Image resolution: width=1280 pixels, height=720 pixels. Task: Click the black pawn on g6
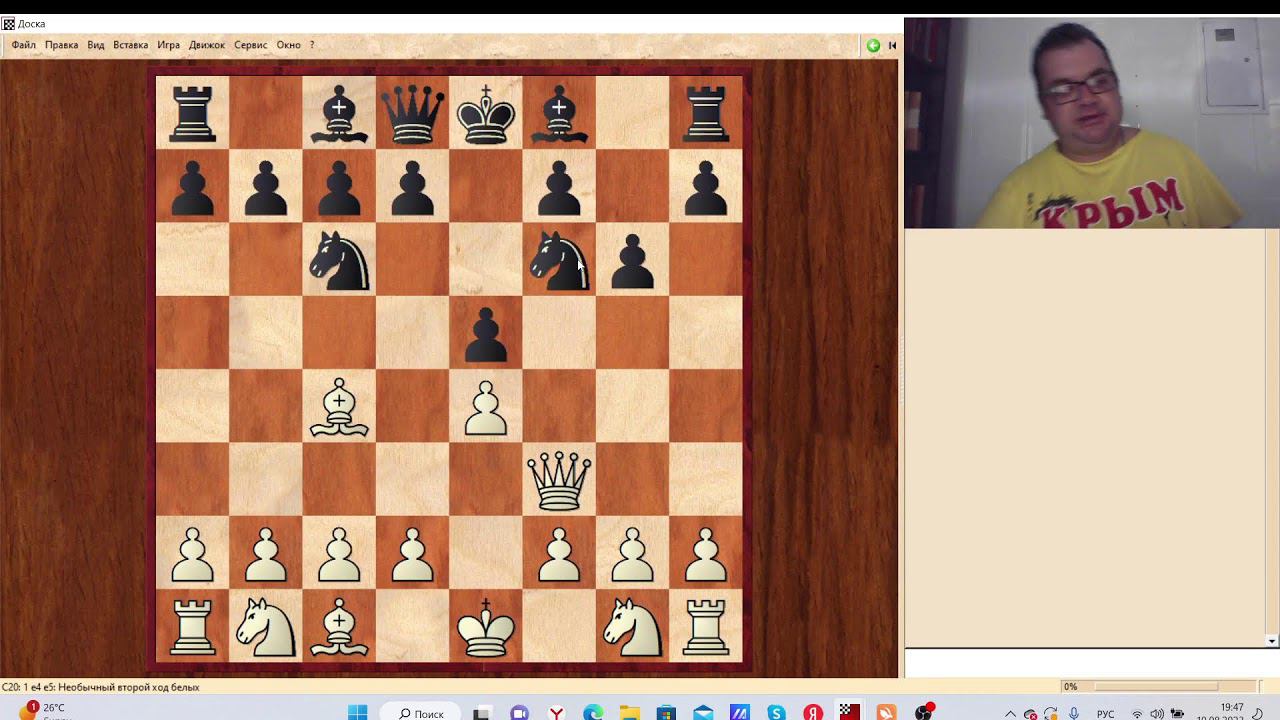(632, 262)
